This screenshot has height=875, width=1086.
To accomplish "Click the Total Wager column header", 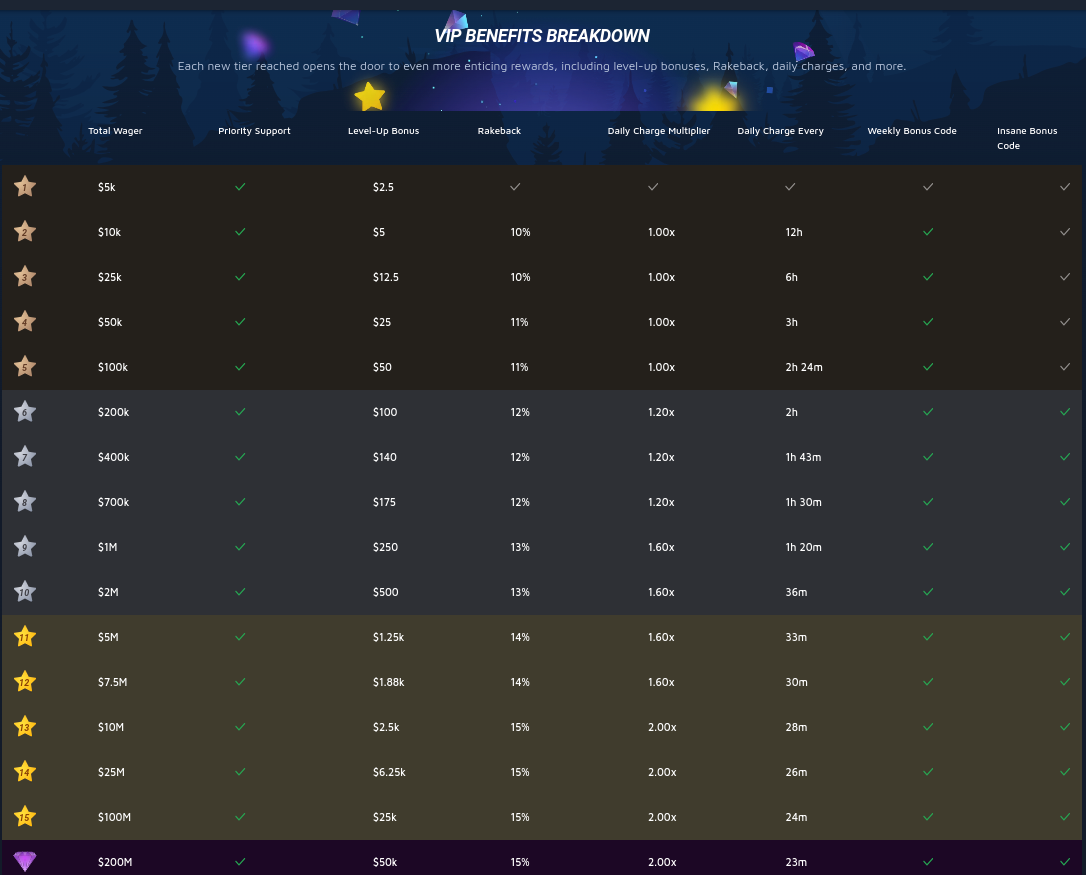I will tap(115, 131).
